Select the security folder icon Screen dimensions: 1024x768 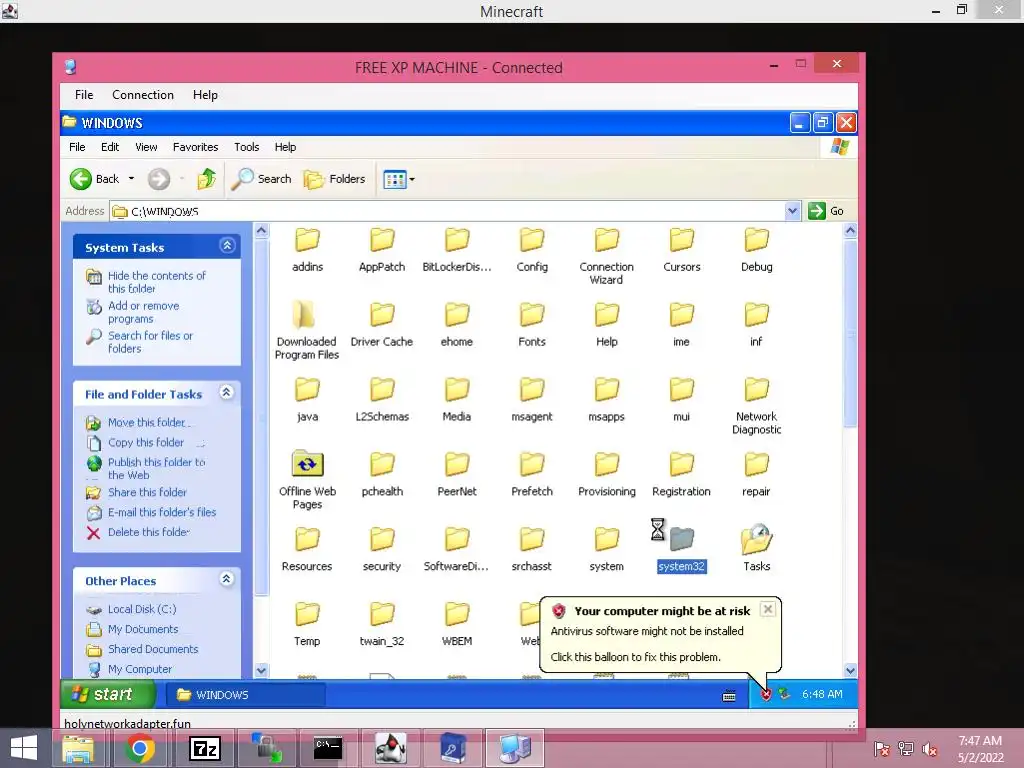(x=382, y=539)
